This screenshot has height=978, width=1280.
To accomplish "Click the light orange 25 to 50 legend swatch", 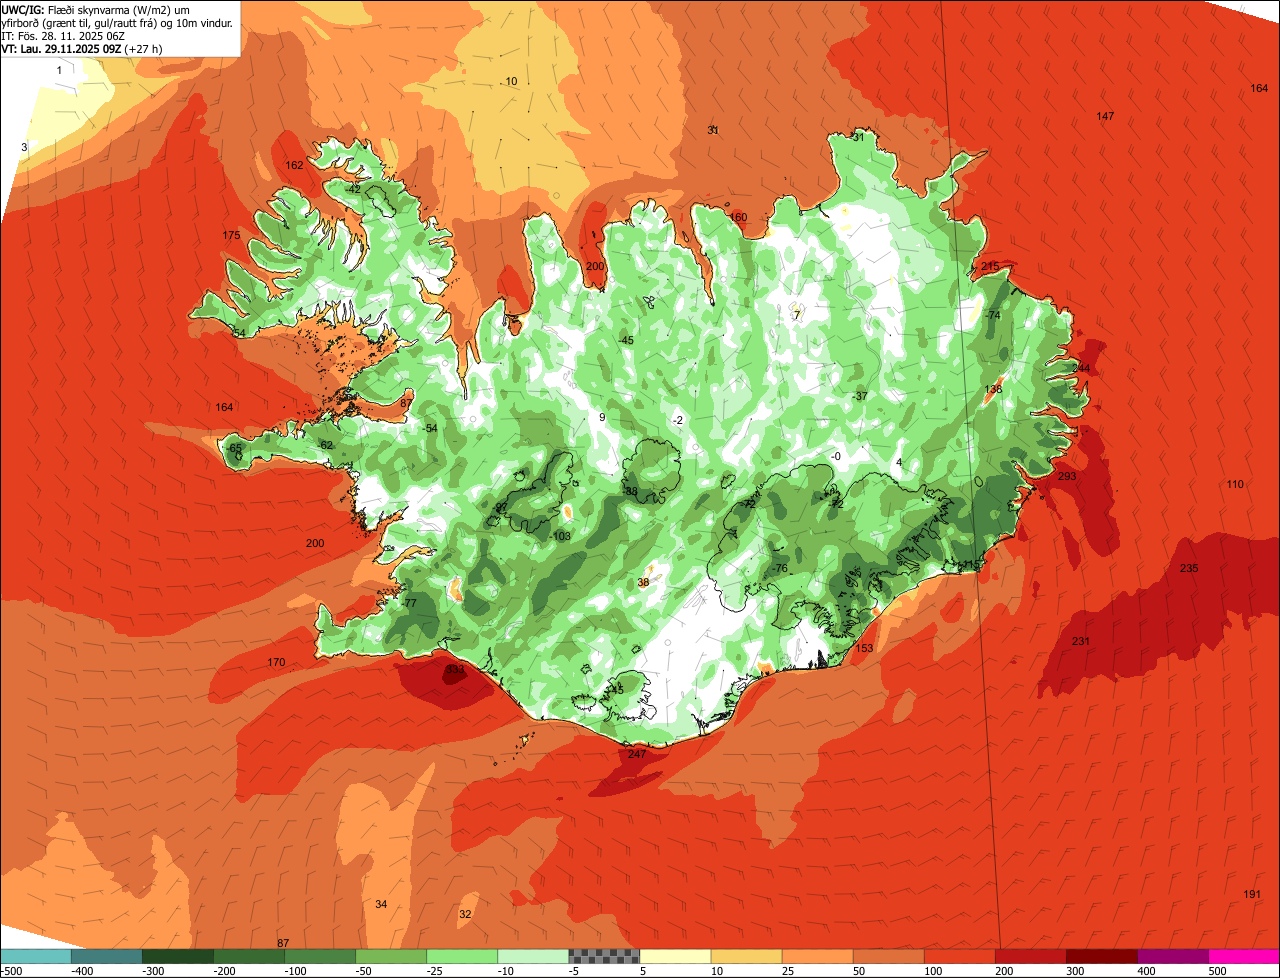I will (x=816, y=956).
